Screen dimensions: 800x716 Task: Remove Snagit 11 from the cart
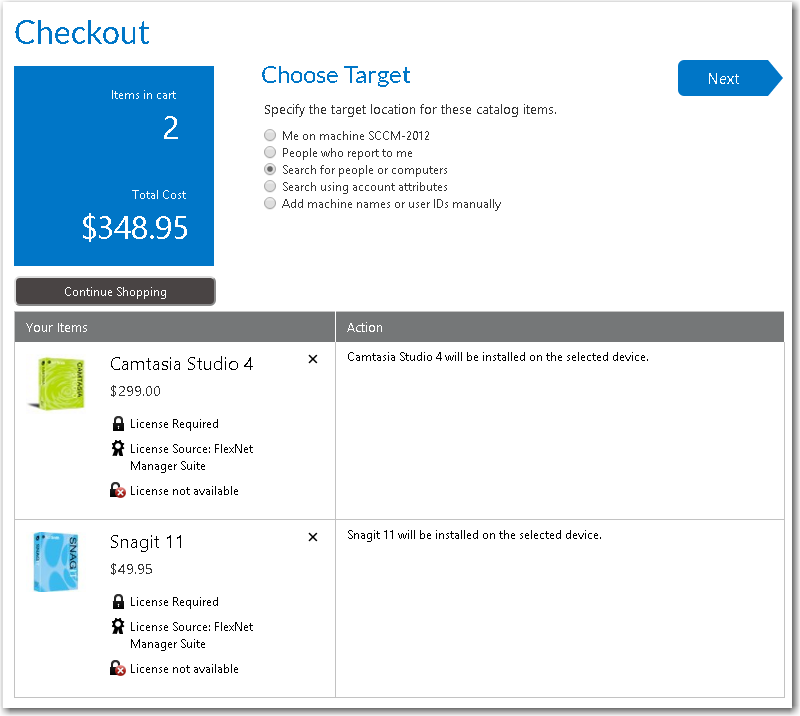click(x=312, y=537)
